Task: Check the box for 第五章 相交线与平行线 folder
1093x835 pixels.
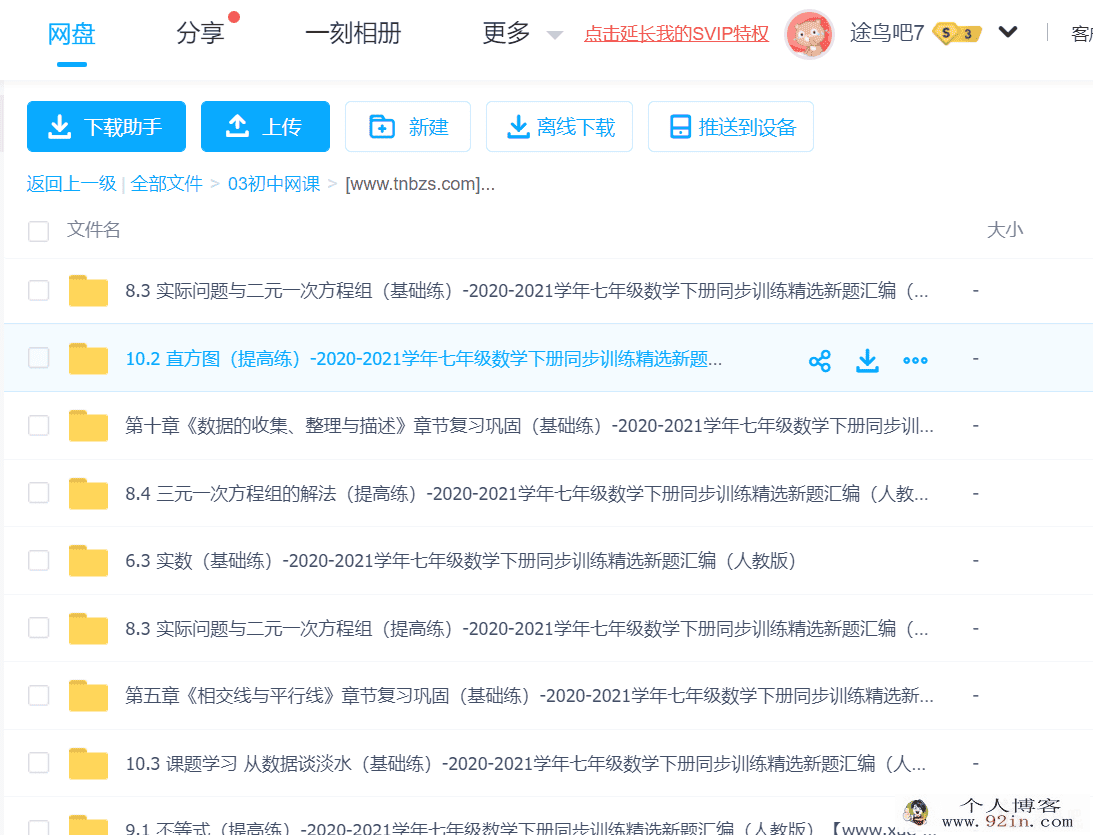Action: click(38, 695)
